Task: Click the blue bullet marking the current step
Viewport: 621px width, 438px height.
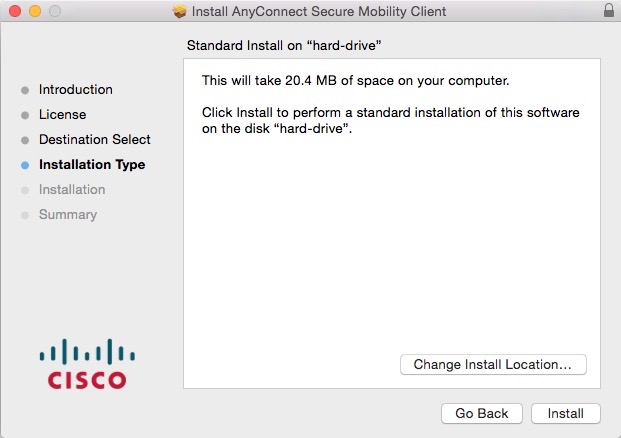Action: [x=25, y=165]
